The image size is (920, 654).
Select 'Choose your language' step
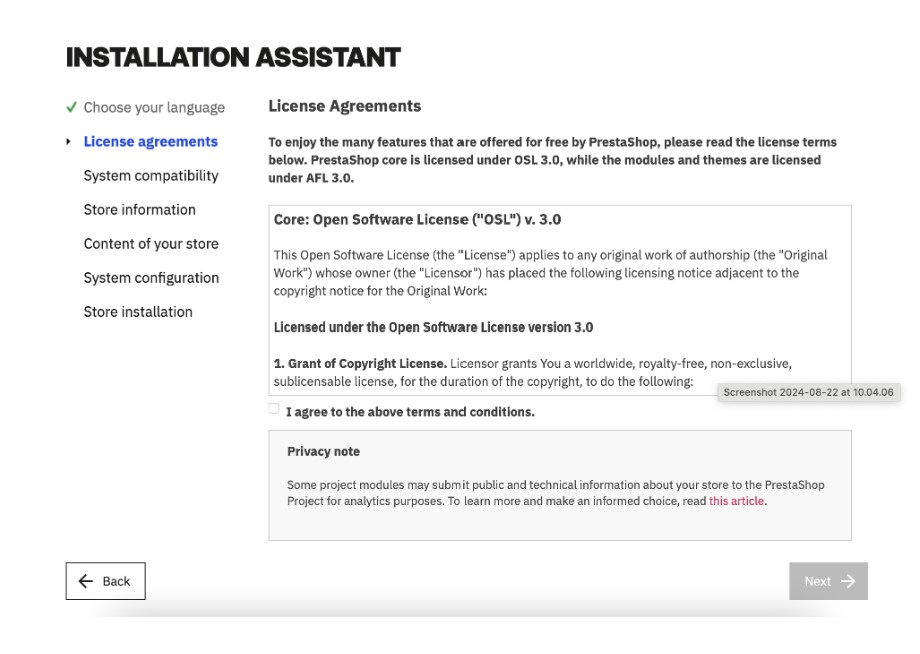click(x=154, y=107)
